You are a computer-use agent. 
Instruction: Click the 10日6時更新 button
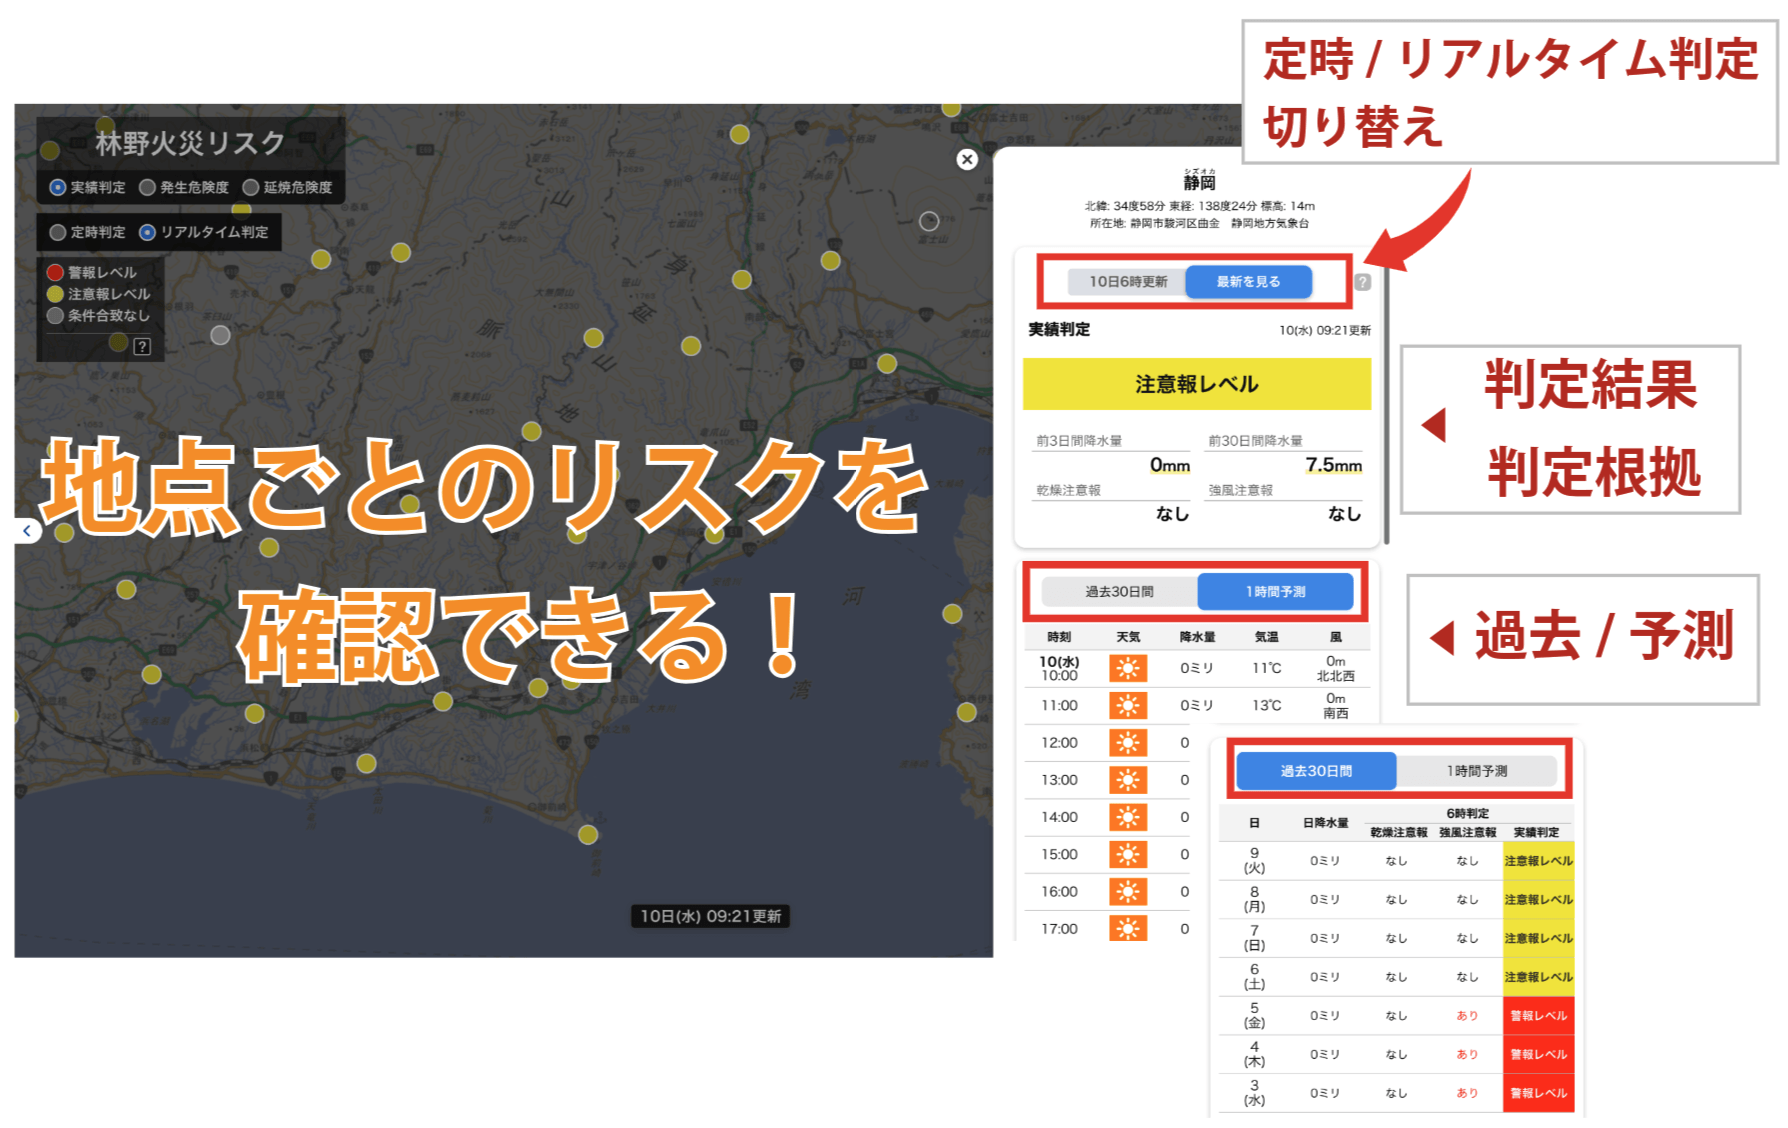tap(1127, 282)
